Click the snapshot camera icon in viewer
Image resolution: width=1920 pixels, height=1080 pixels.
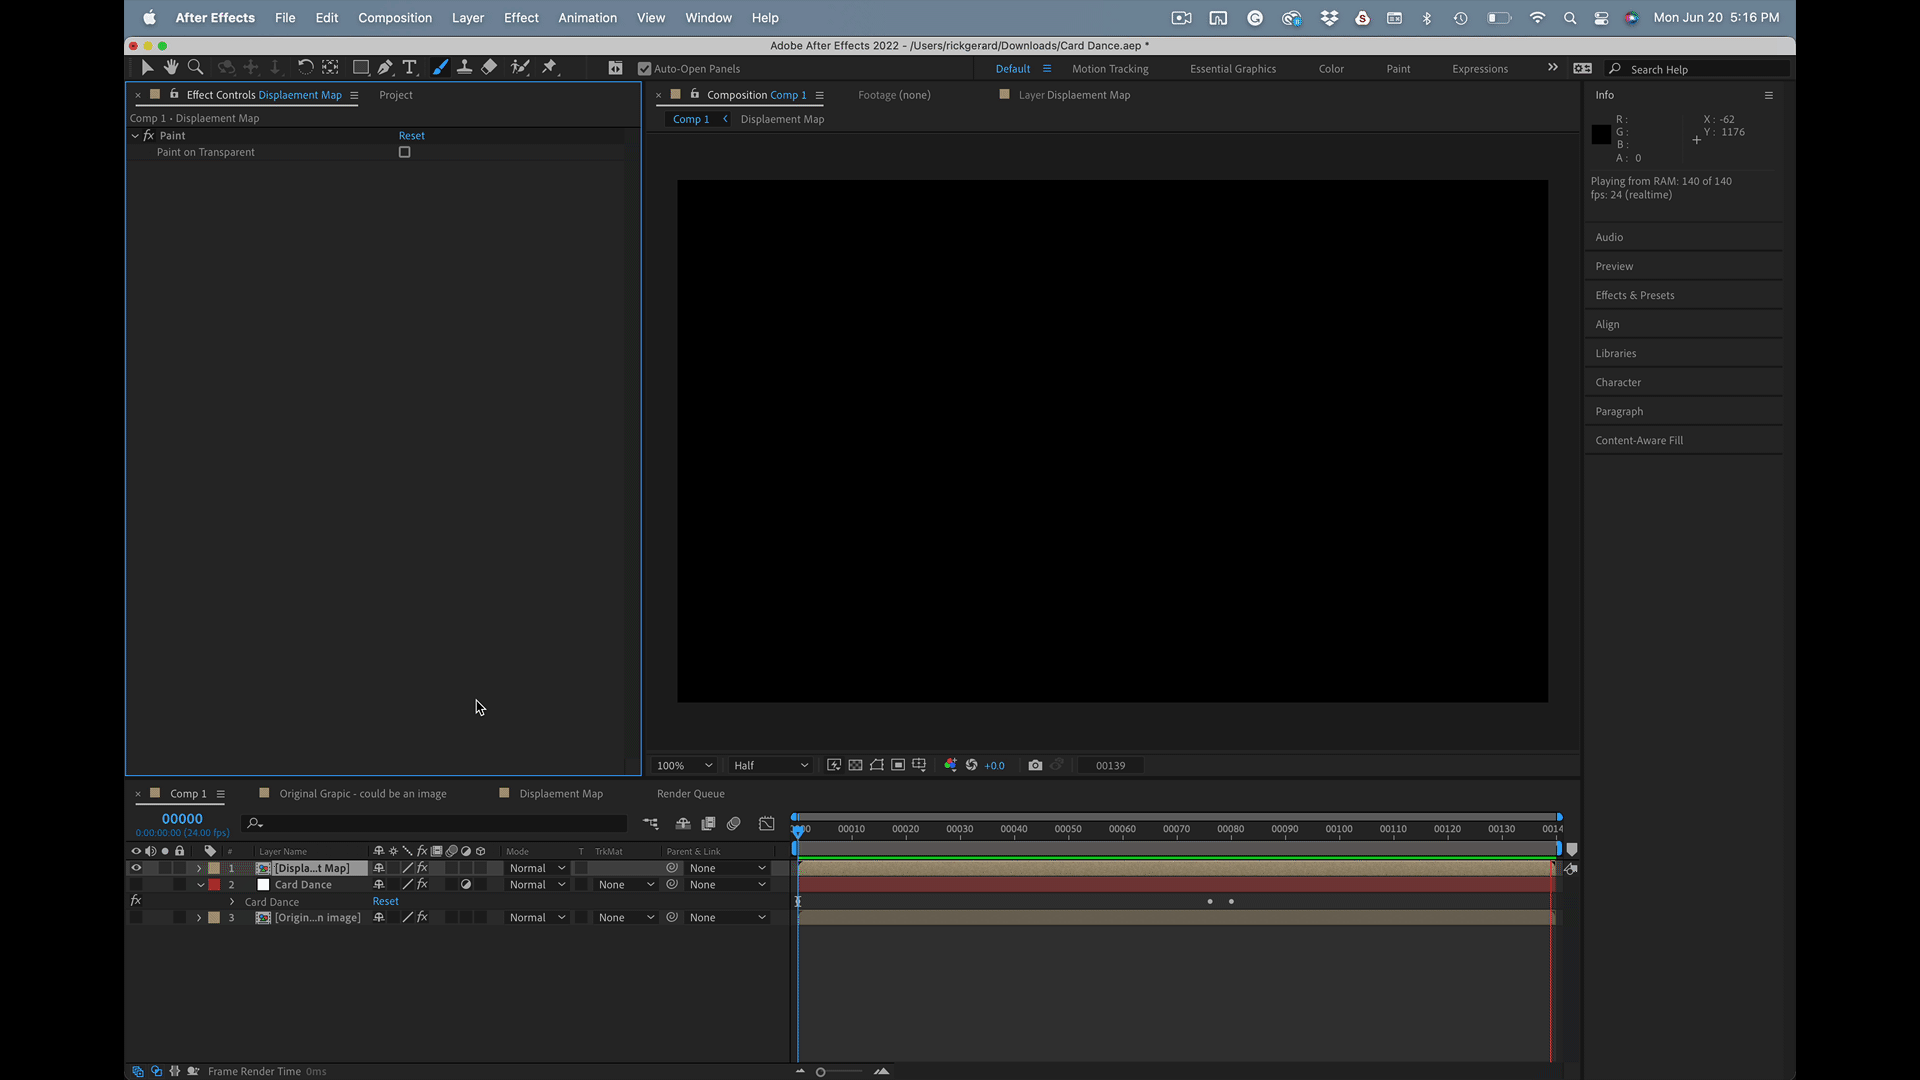point(1035,765)
